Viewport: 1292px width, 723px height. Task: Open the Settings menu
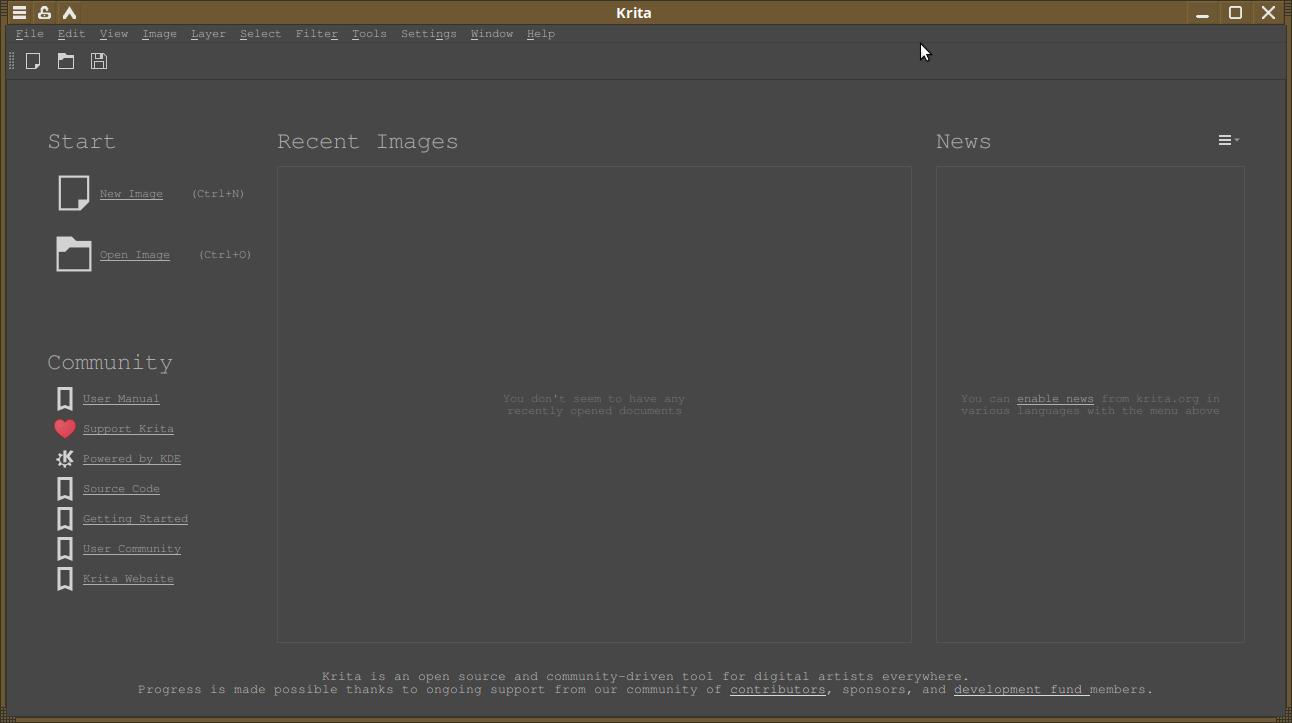coord(428,34)
